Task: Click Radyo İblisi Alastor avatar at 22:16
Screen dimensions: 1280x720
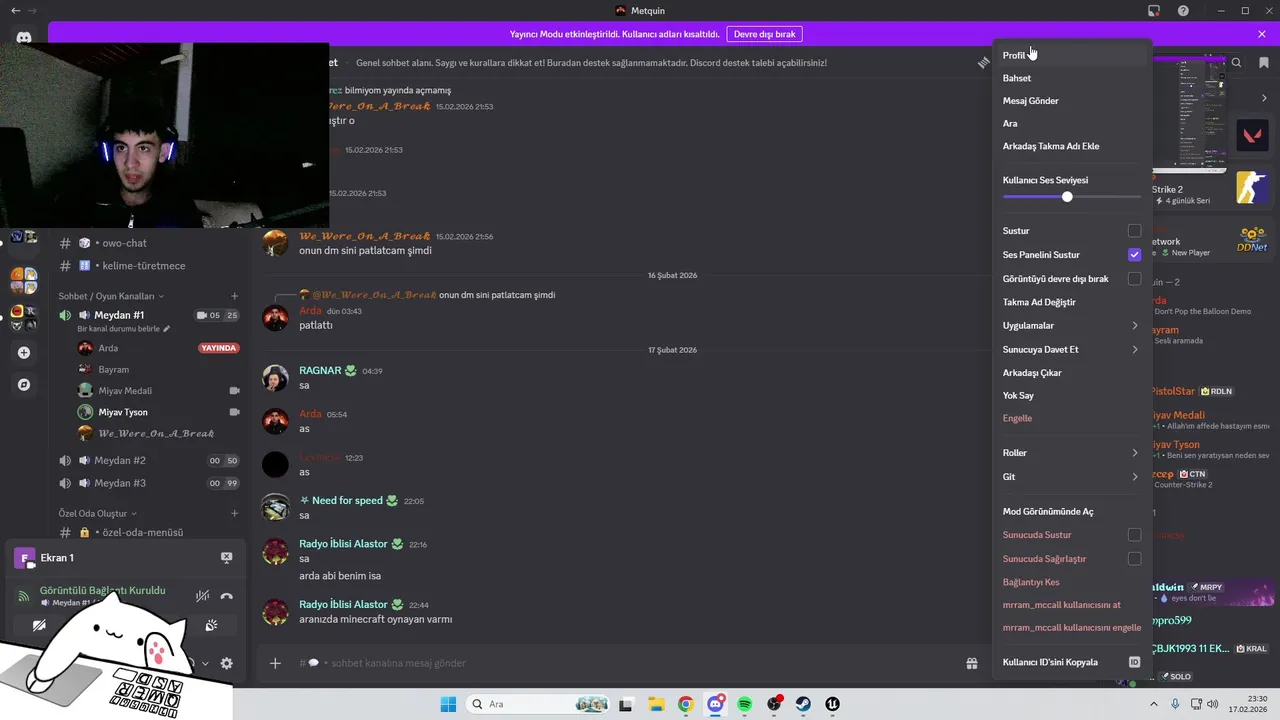Action: tap(275, 552)
